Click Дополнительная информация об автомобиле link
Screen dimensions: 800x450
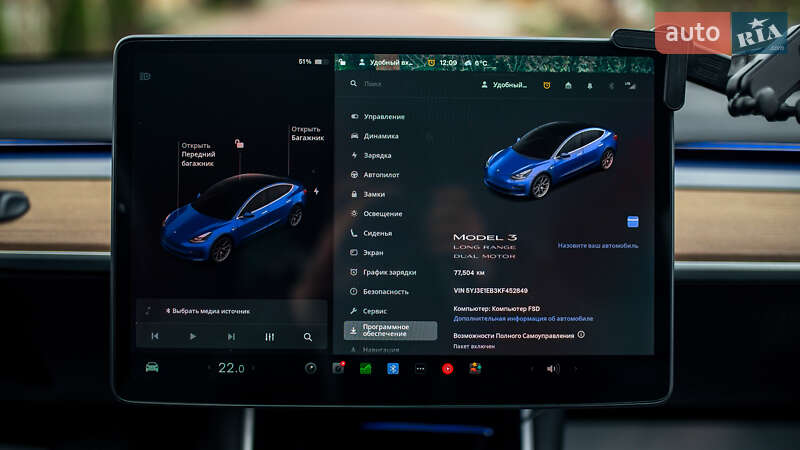click(523, 318)
